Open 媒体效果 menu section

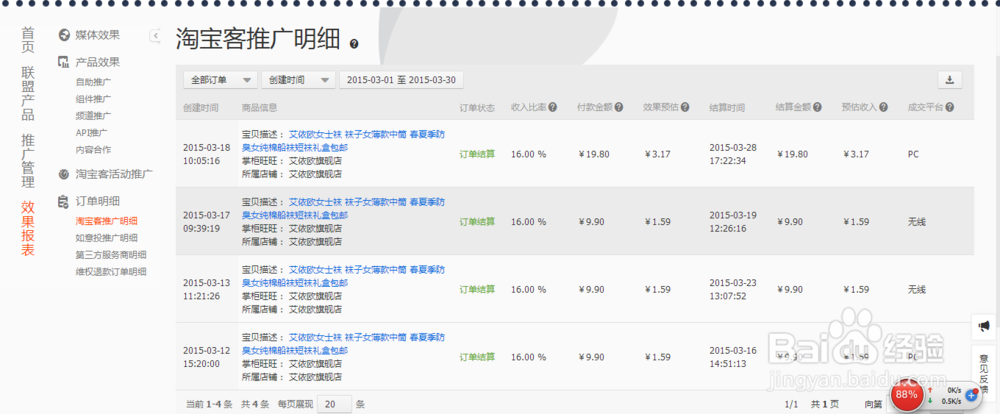(98, 35)
